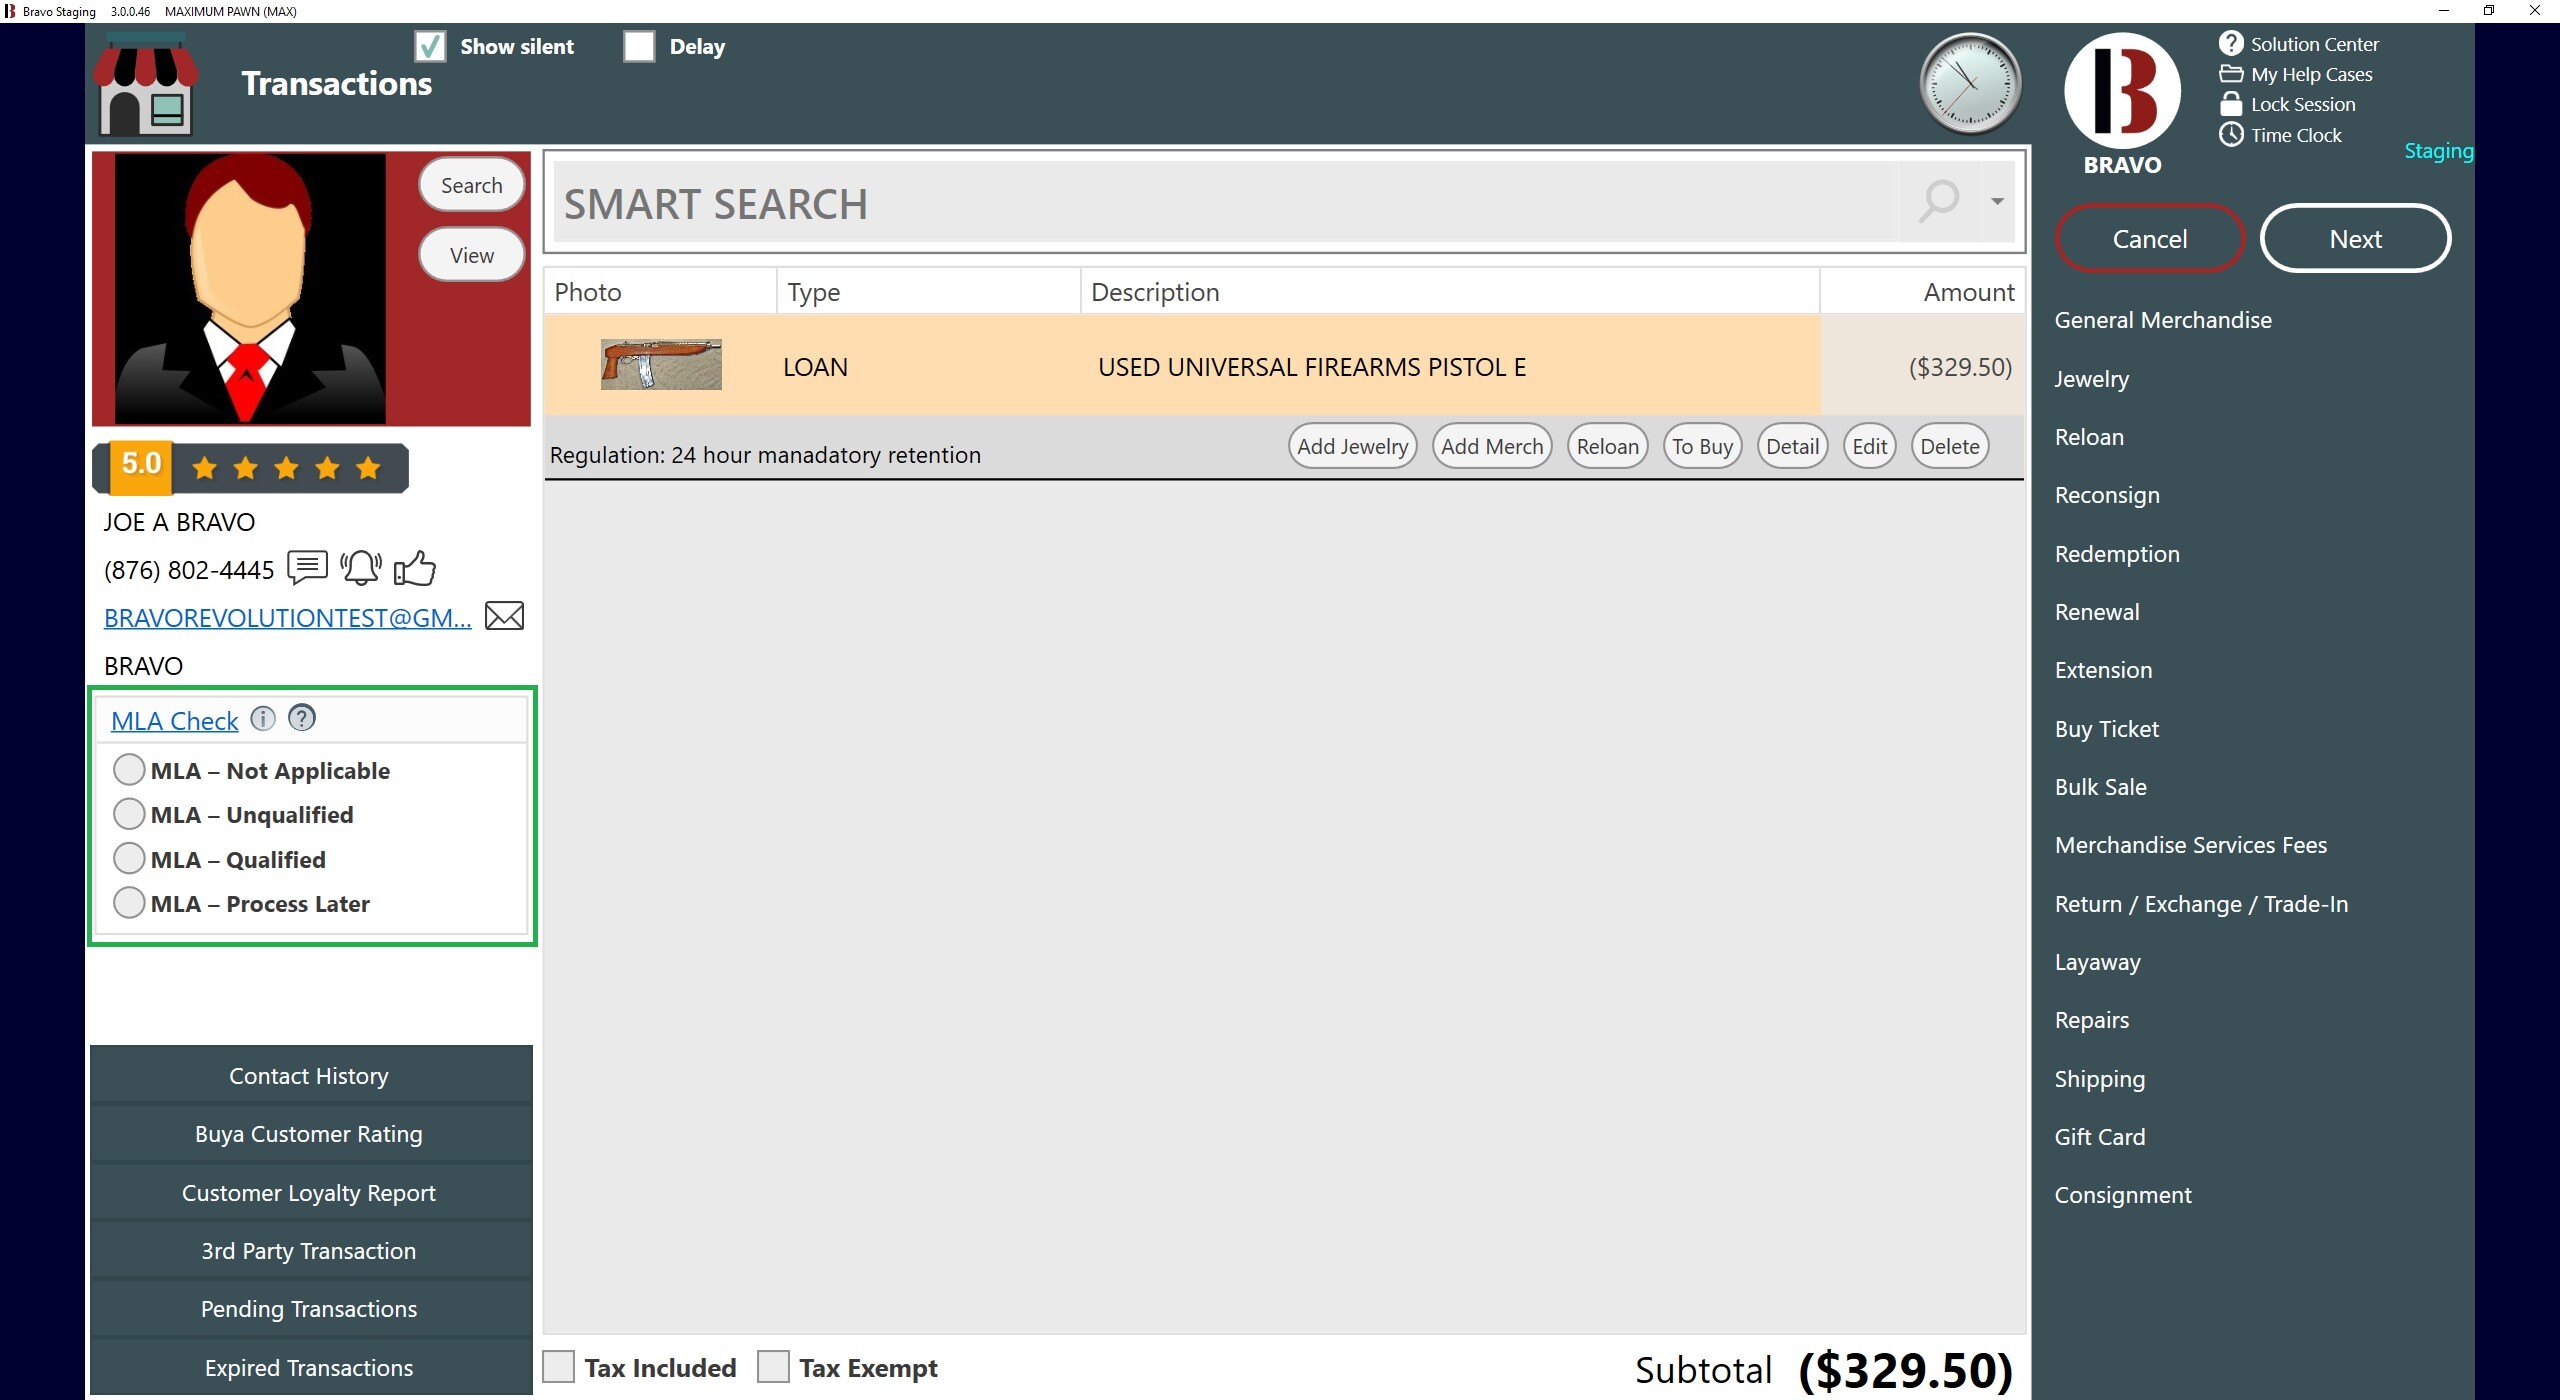
Task: Open Buya Customer Rating
Action: [x=310, y=1133]
